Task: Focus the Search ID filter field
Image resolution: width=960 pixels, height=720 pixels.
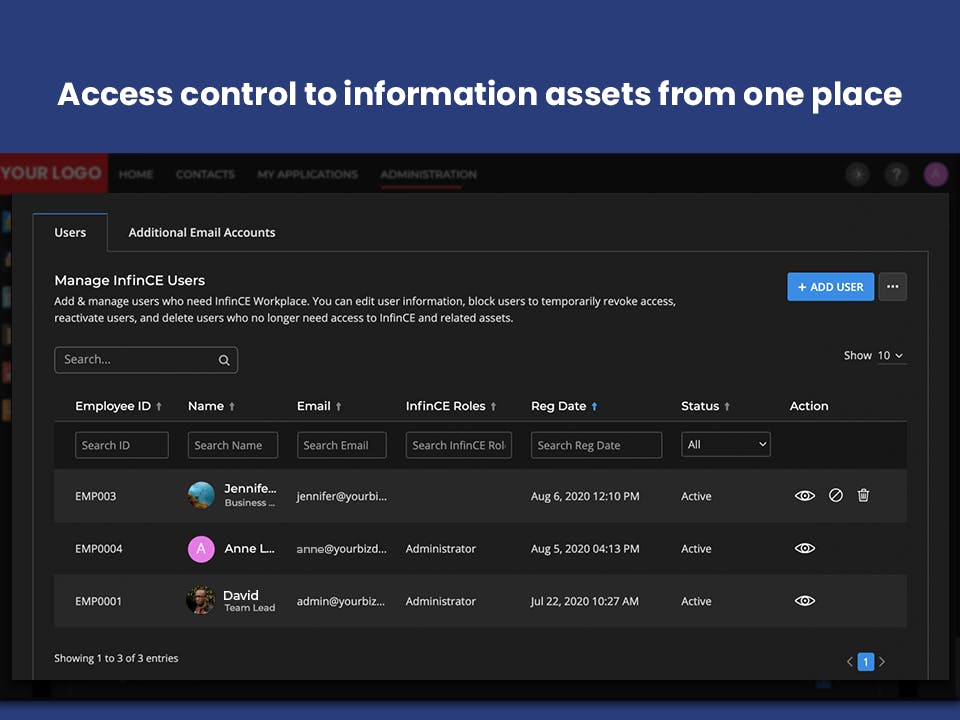Action: (x=121, y=445)
